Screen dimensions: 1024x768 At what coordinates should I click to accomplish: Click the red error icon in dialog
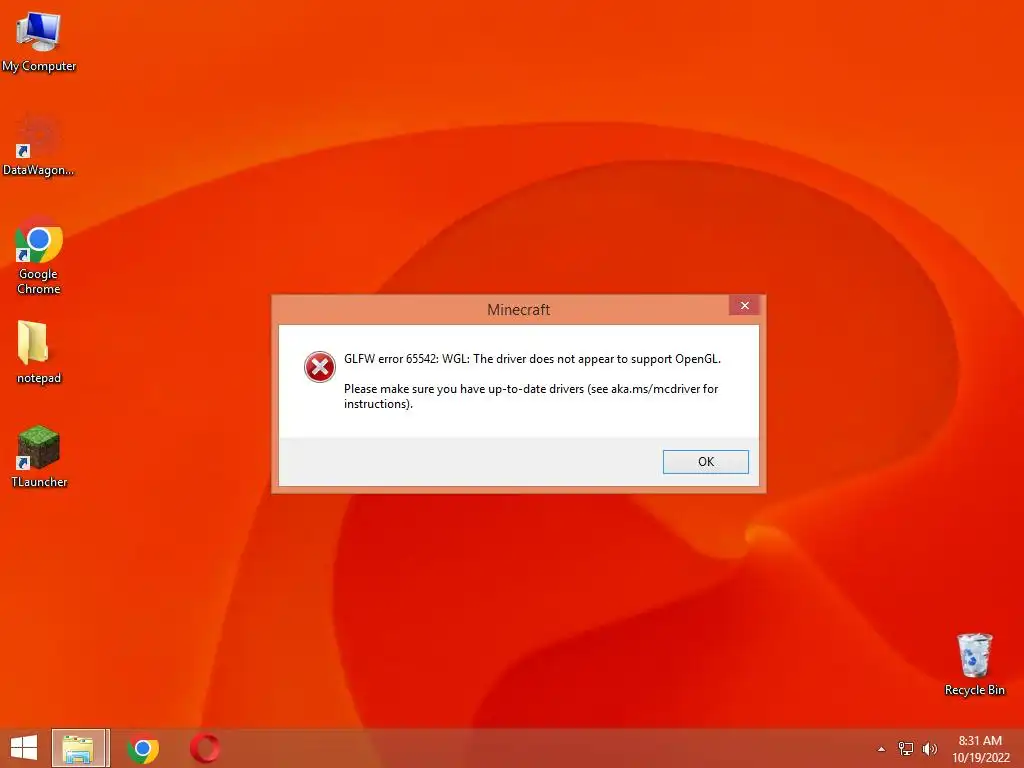[319, 367]
